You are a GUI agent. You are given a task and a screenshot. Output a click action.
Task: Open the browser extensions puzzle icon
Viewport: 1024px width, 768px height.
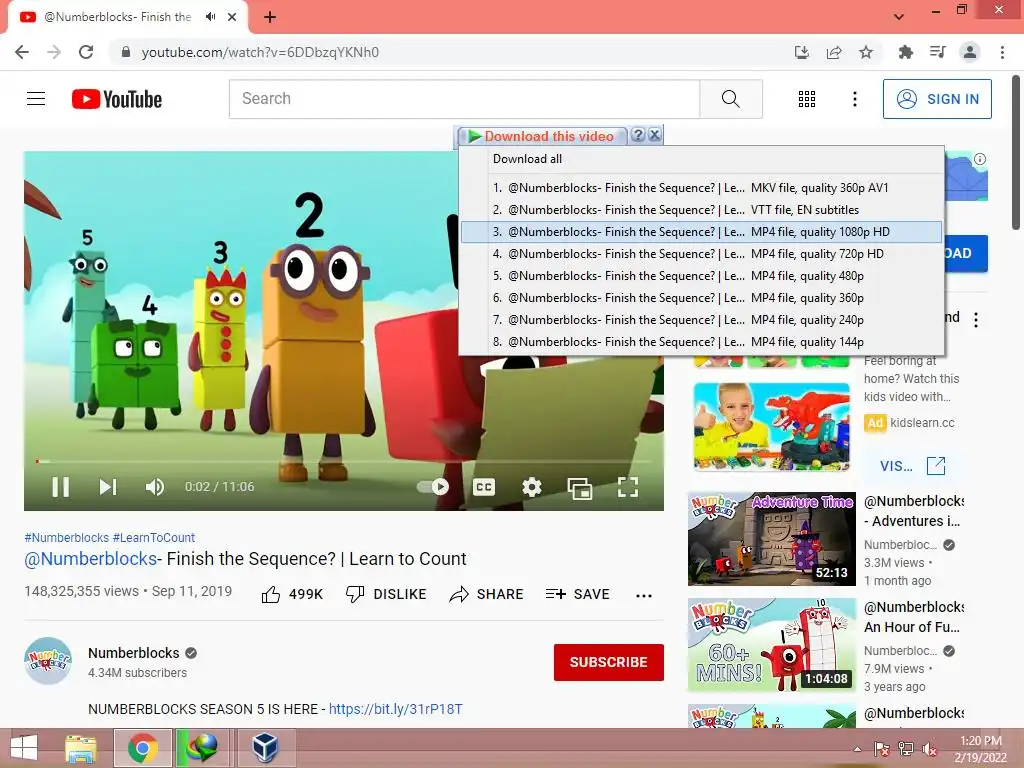[905, 52]
